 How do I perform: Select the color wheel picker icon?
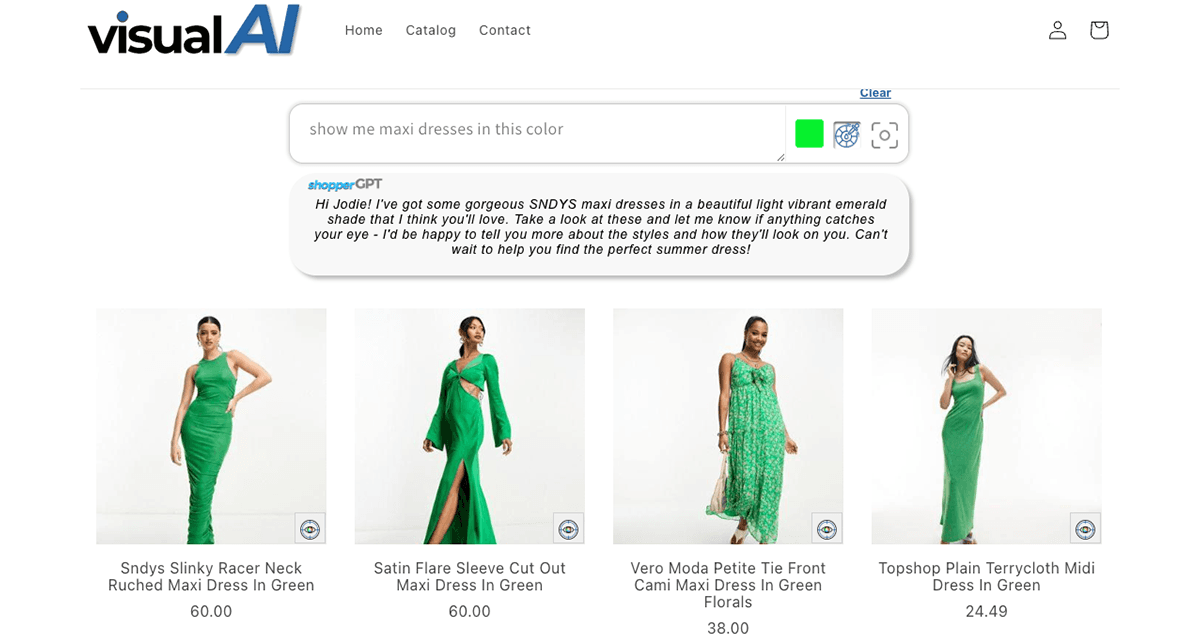click(x=846, y=134)
